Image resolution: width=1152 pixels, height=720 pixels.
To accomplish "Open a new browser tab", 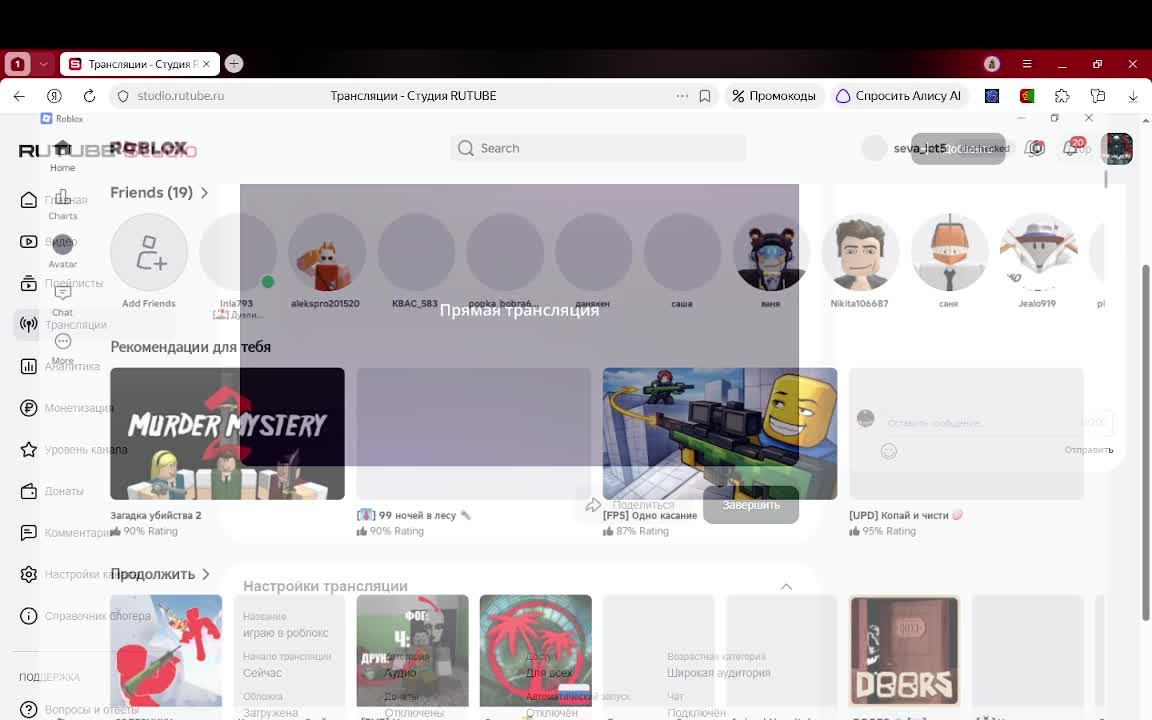I will pyautogui.click(x=234, y=64).
